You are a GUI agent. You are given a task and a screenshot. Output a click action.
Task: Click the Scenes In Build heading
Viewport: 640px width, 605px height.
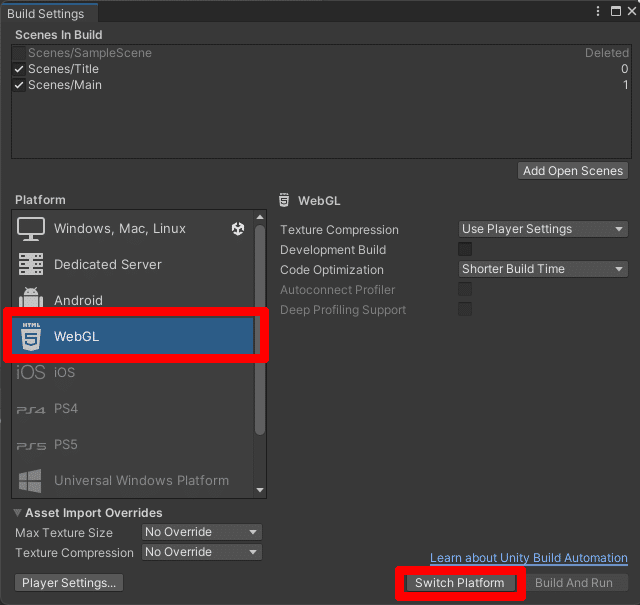59,35
